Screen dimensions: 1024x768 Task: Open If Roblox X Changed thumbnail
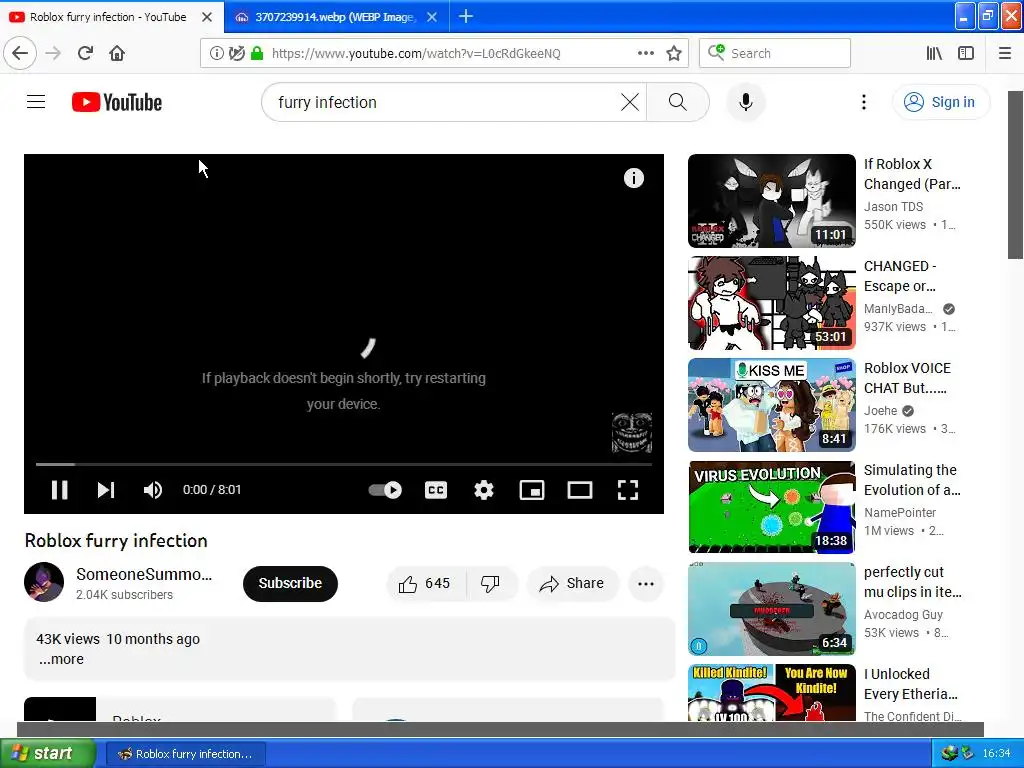tap(771, 201)
